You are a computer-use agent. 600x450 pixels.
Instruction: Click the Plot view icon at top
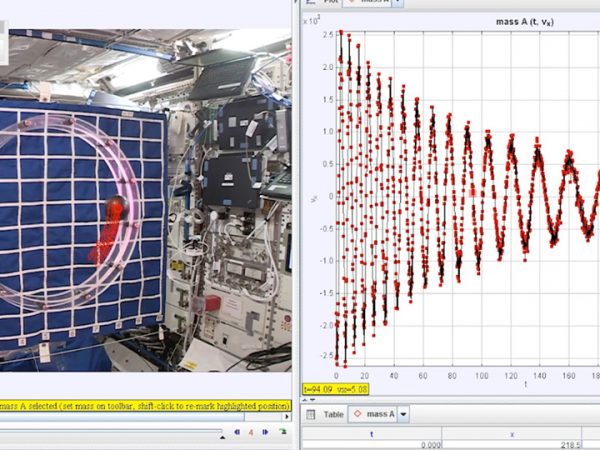click(x=309, y=3)
